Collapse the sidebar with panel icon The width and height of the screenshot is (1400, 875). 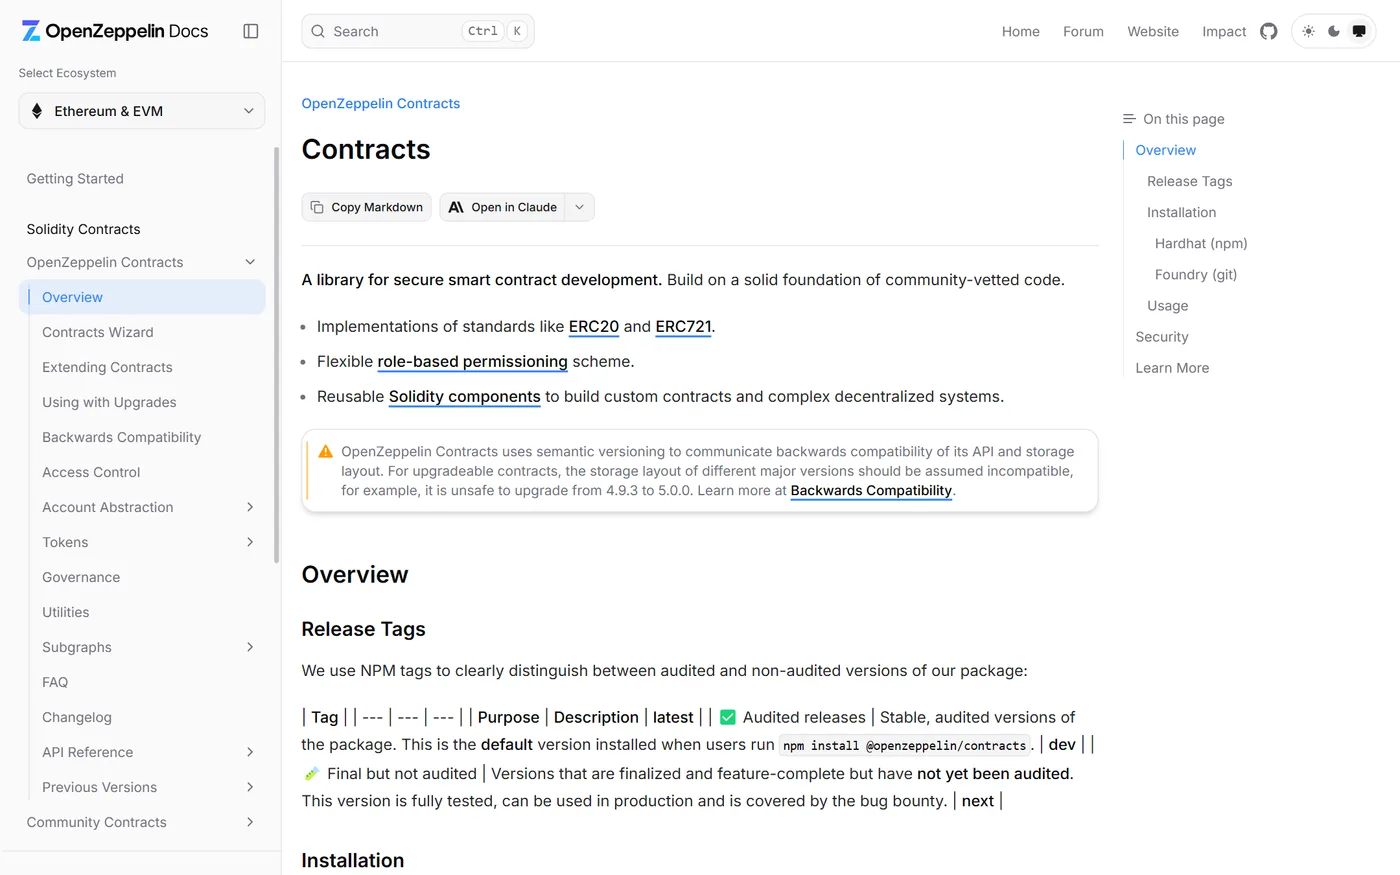click(x=251, y=31)
